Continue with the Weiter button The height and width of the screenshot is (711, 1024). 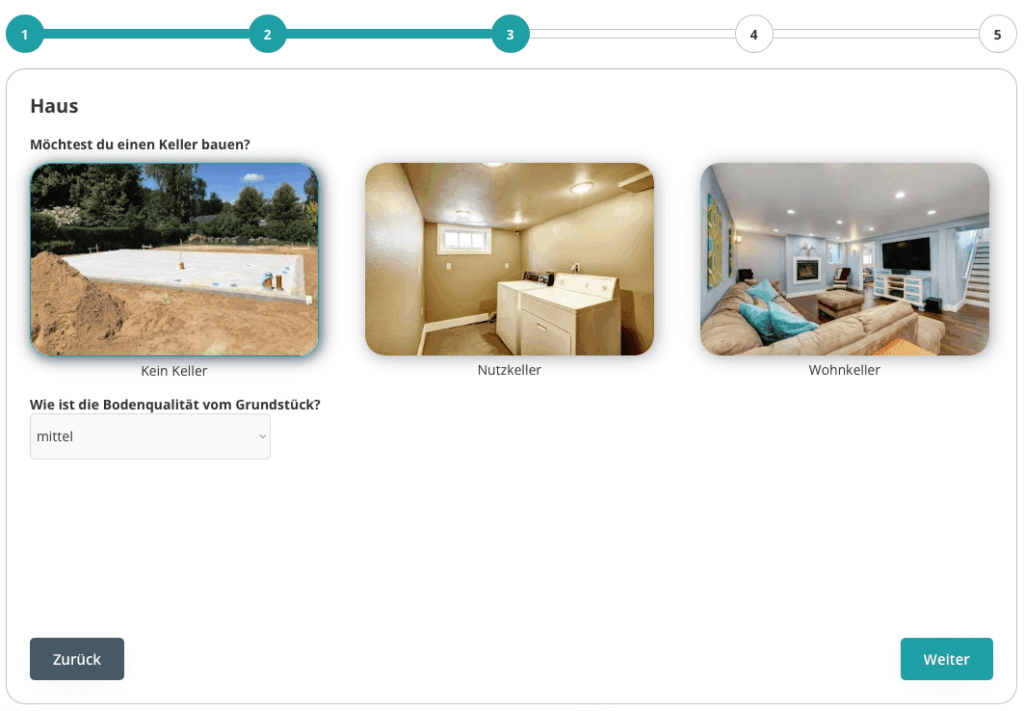pyautogui.click(x=946, y=659)
